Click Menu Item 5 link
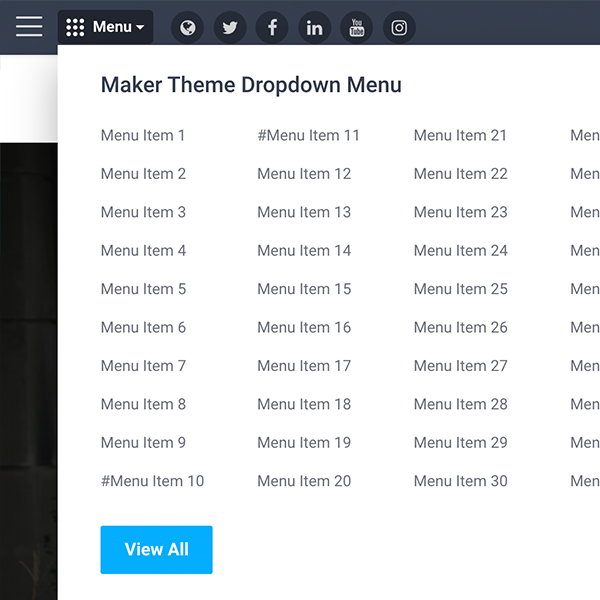Viewport: 600px width, 600px height. click(x=143, y=289)
